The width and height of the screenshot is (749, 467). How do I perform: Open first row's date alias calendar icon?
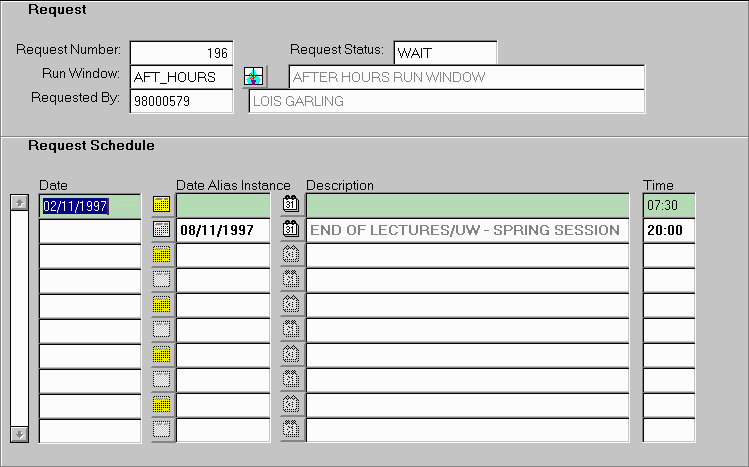[291, 205]
